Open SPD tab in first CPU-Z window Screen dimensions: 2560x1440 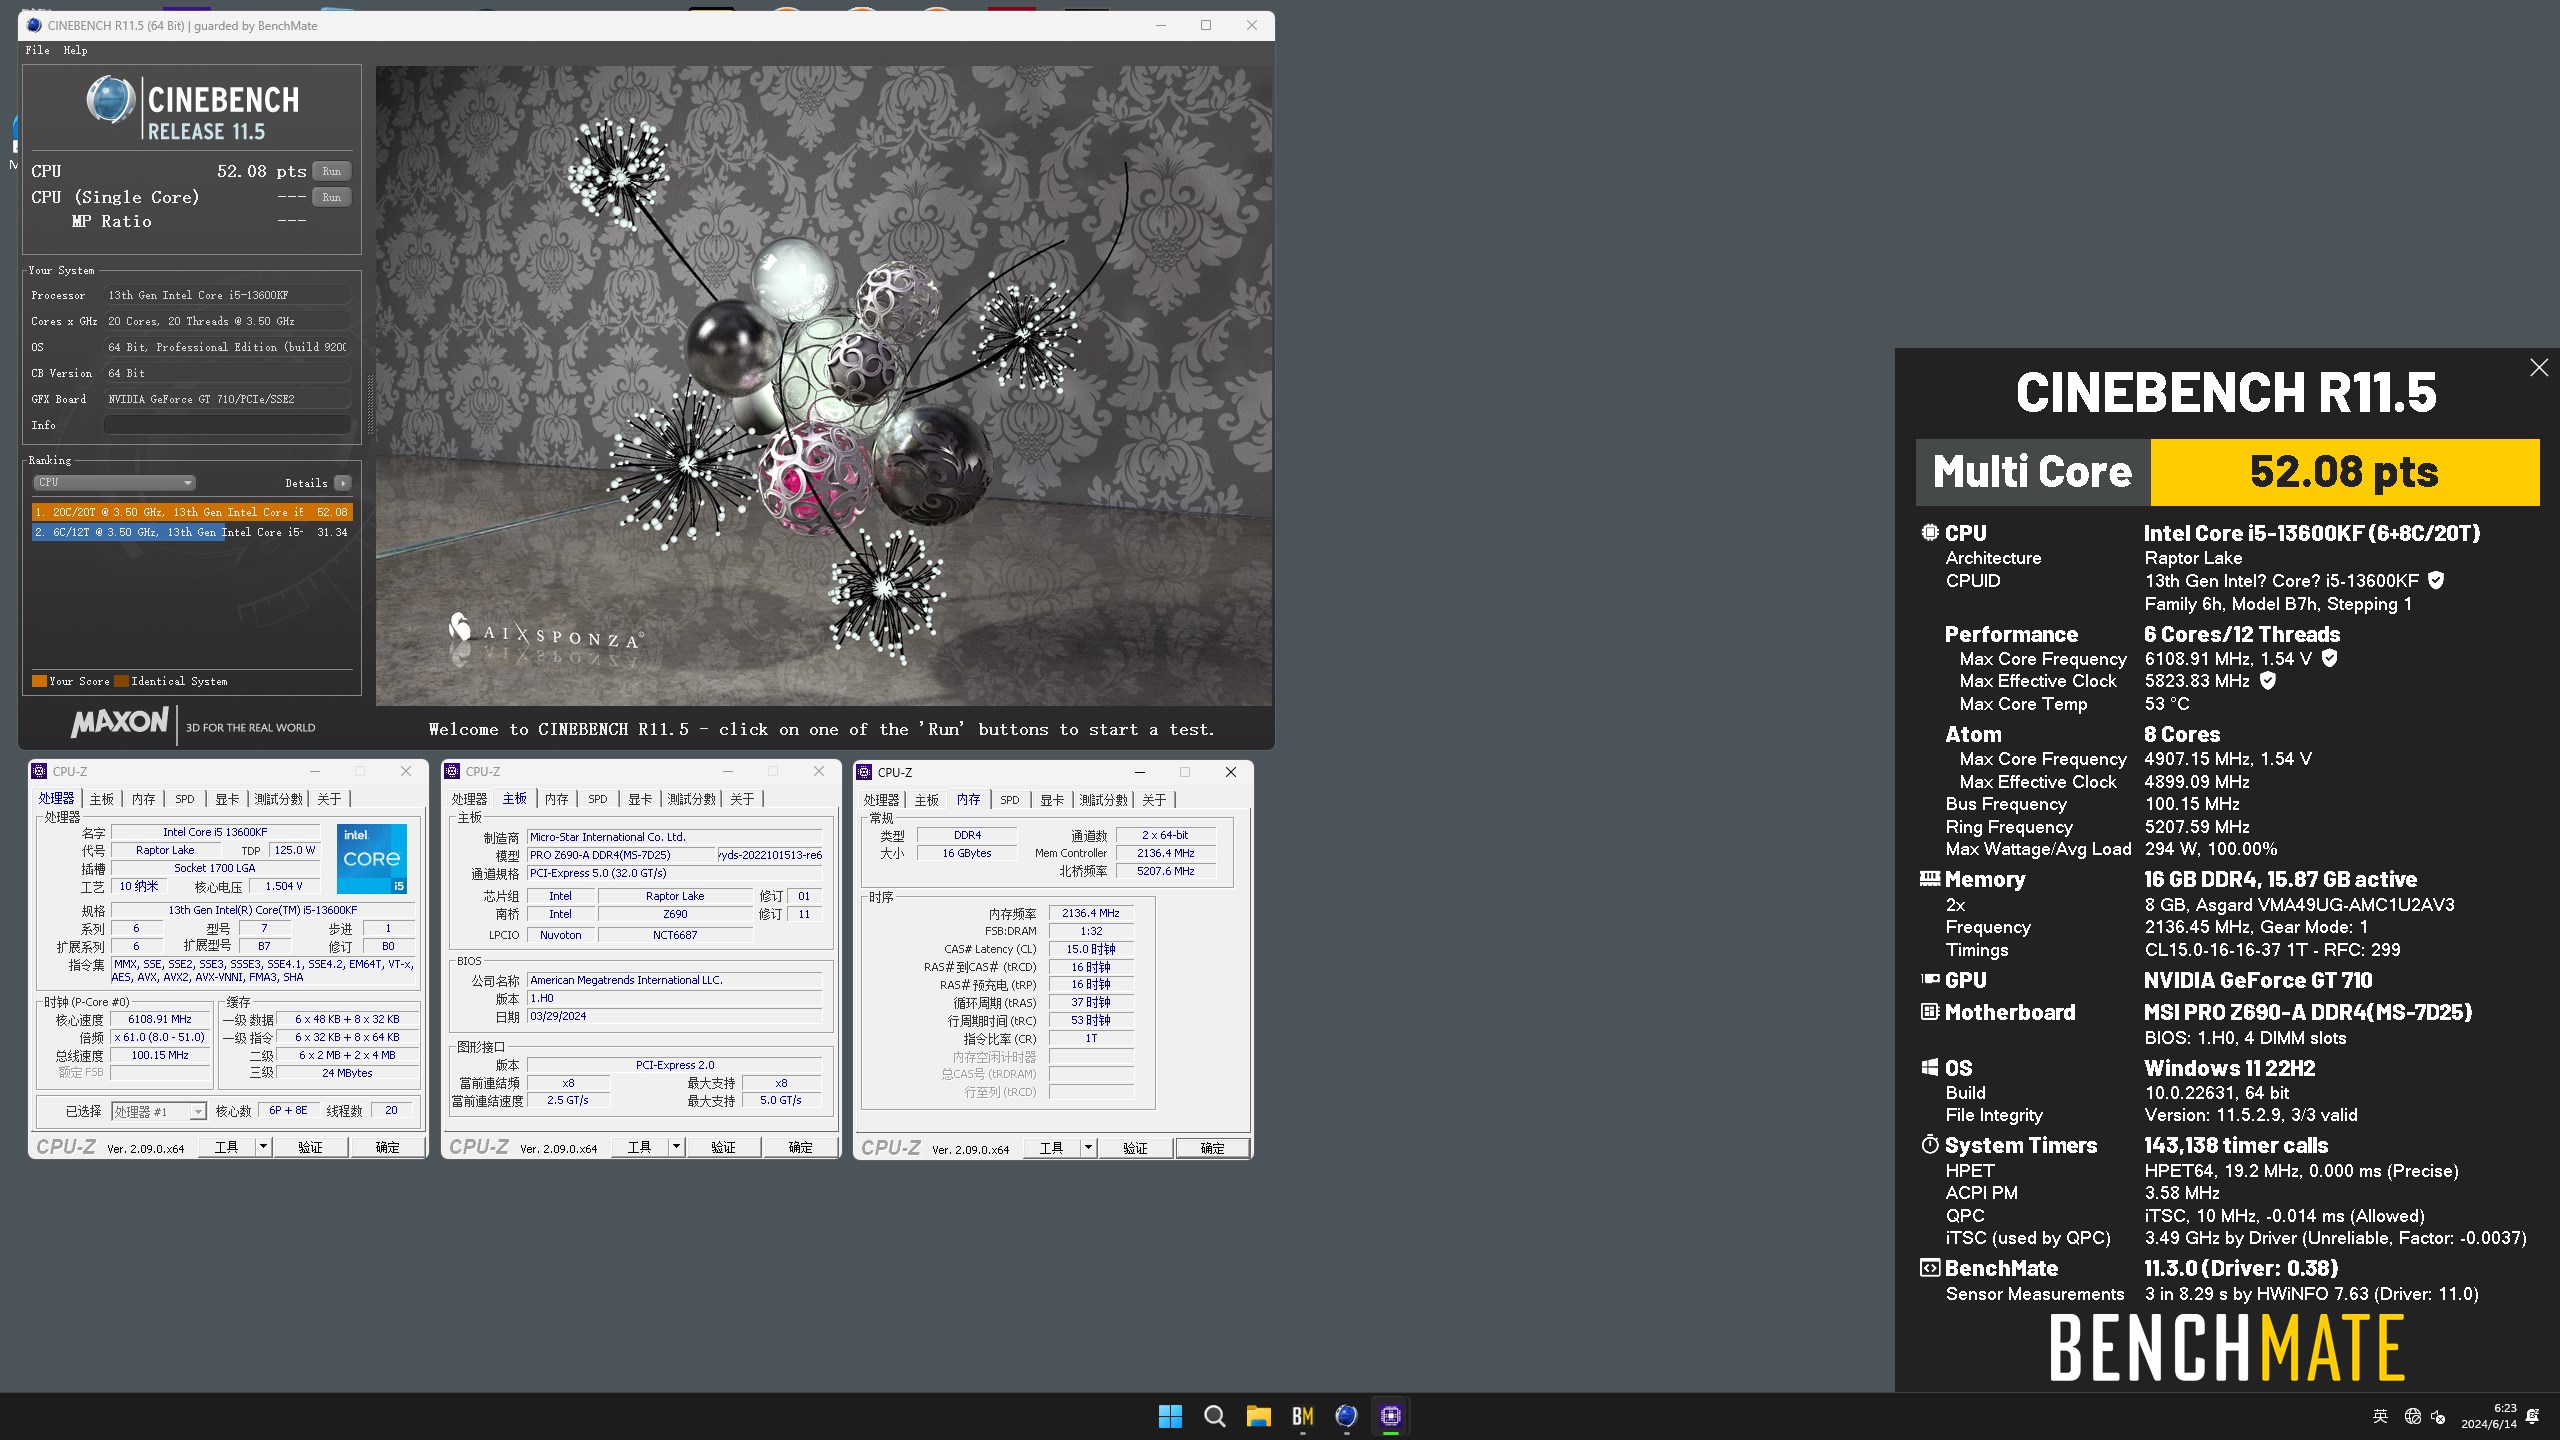185,799
